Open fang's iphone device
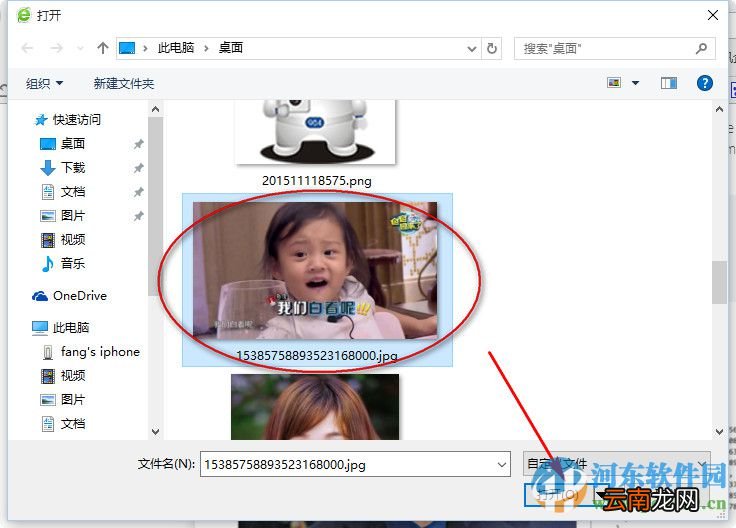The height and width of the screenshot is (528, 736). click(91, 352)
